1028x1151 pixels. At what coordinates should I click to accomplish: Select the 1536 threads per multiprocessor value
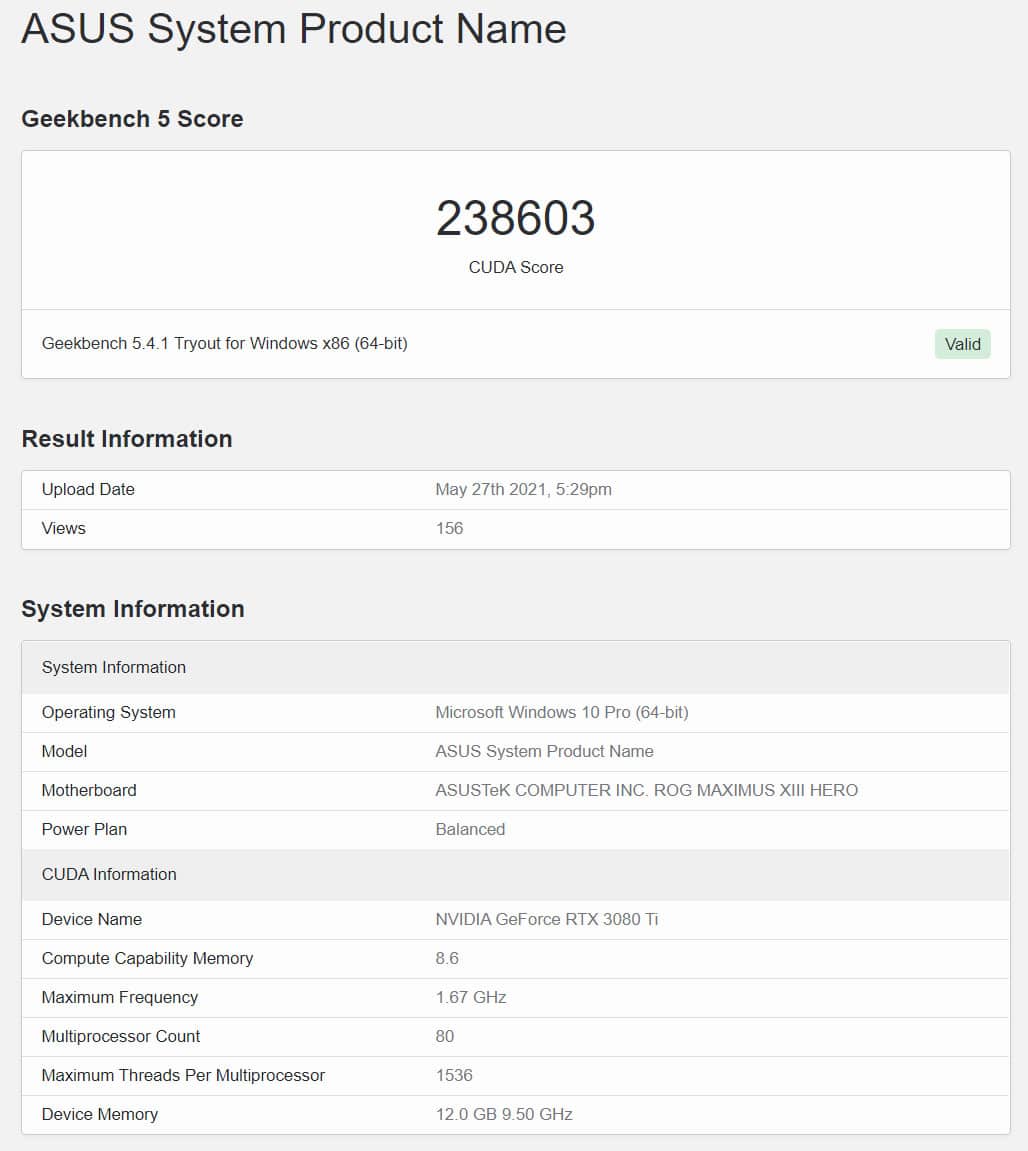pyautogui.click(x=454, y=1075)
